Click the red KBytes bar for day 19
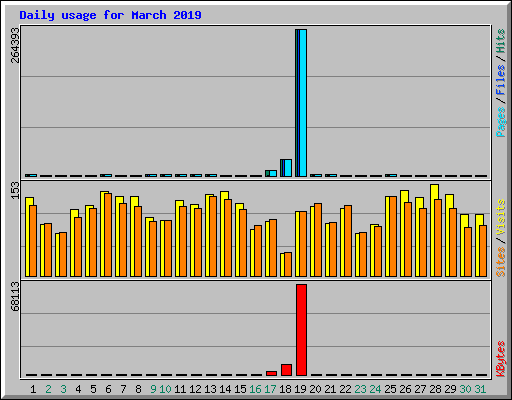 tap(301, 330)
